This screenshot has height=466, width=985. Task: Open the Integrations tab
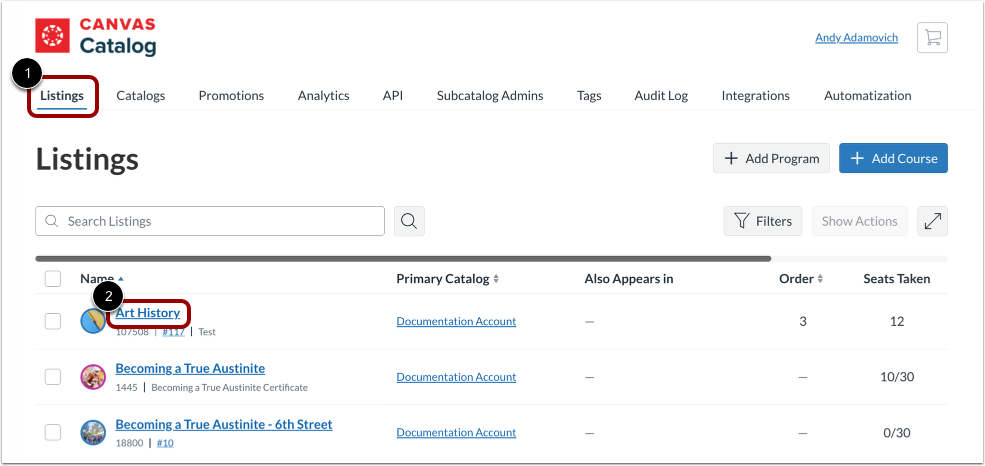click(x=756, y=95)
